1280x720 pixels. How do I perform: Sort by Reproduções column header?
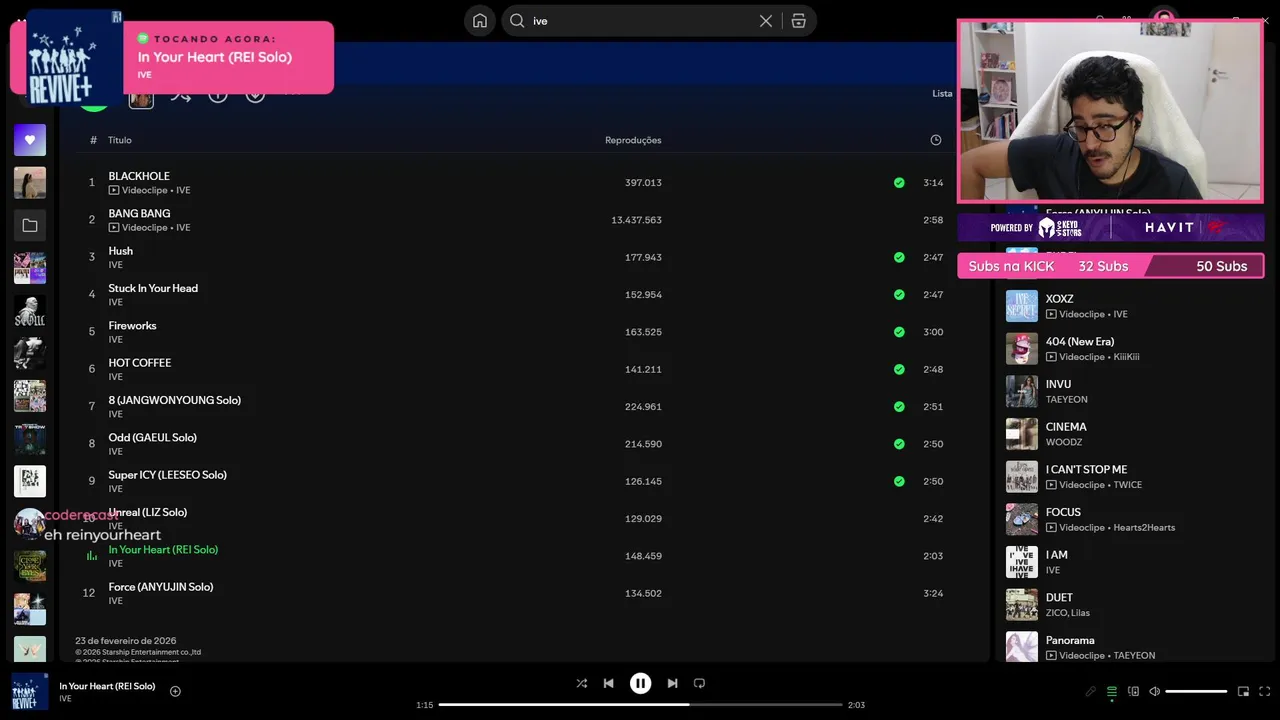click(x=633, y=140)
